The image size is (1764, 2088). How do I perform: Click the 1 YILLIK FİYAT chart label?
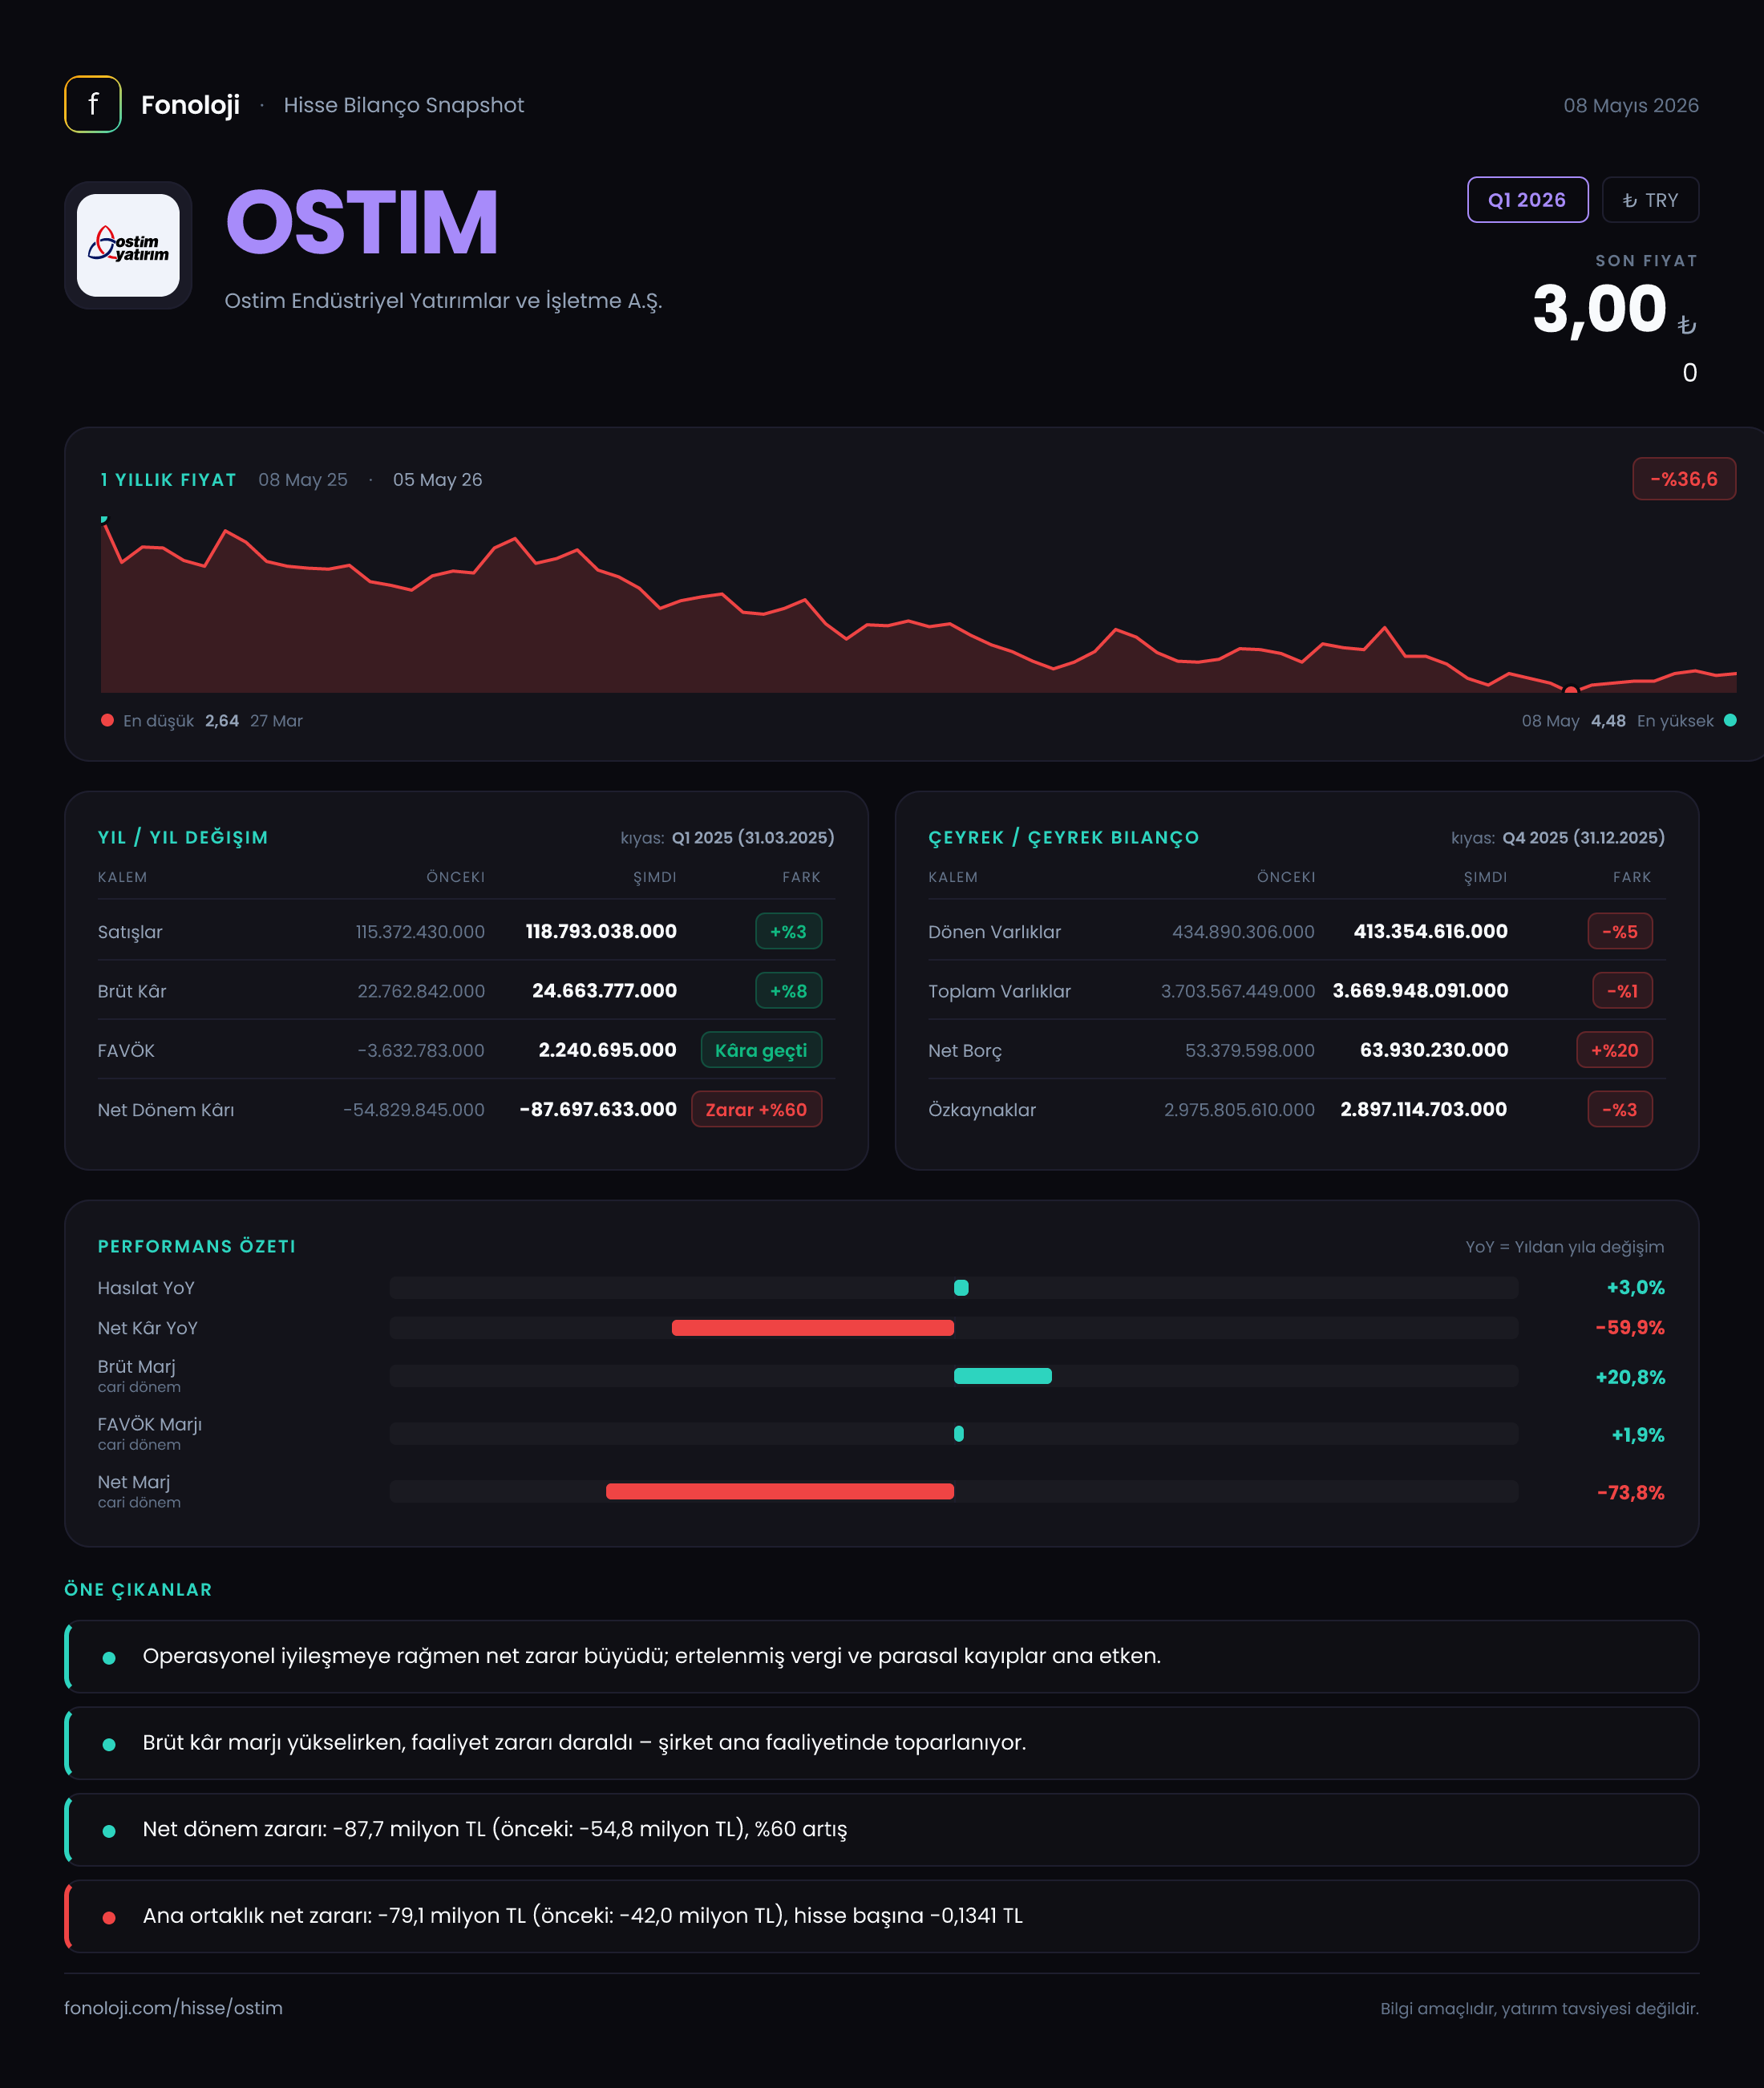[x=169, y=479]
